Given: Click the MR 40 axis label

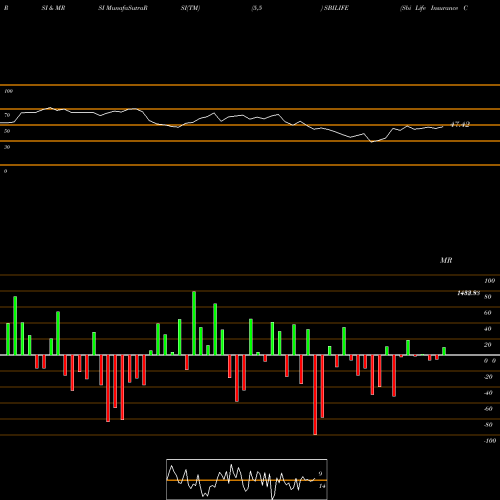Looking at the screenshot, I should [x=488, y=329].
